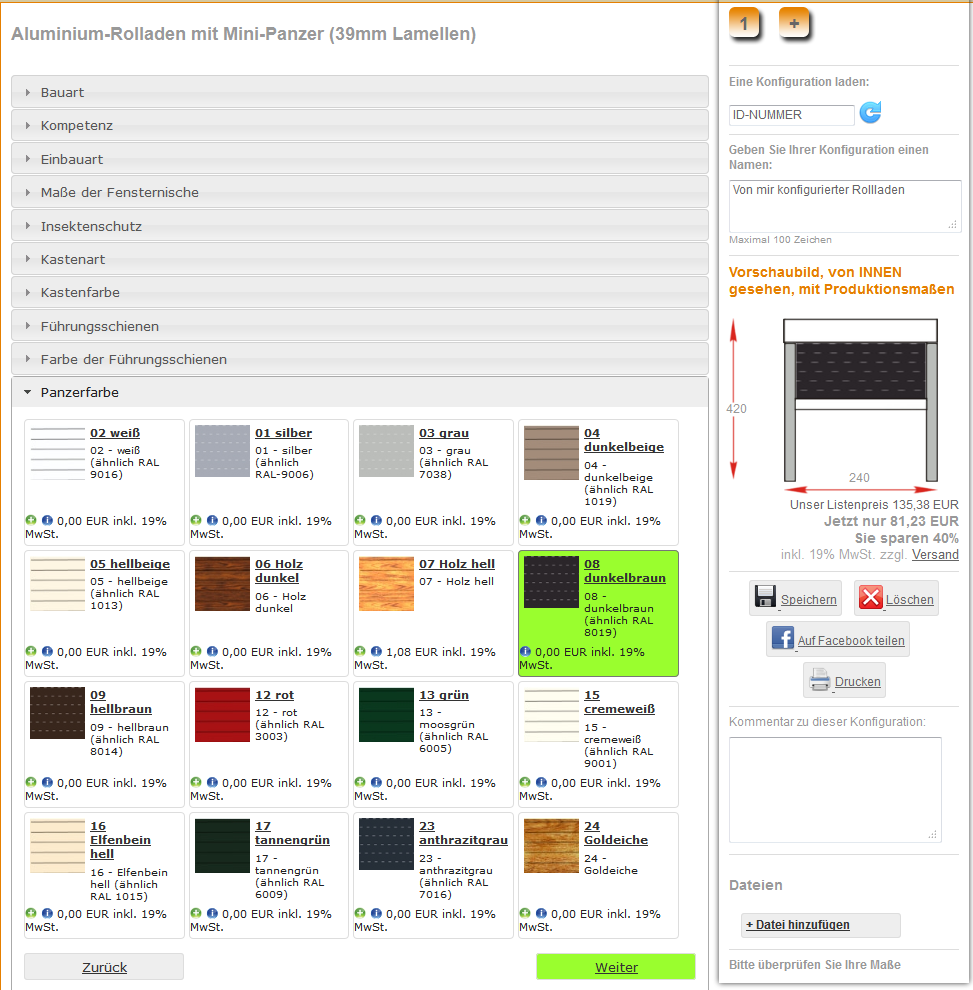Viewport: 973px width, 990px height.
Task: Click the floppy disk Speichern icon
Action: point(765,597)
